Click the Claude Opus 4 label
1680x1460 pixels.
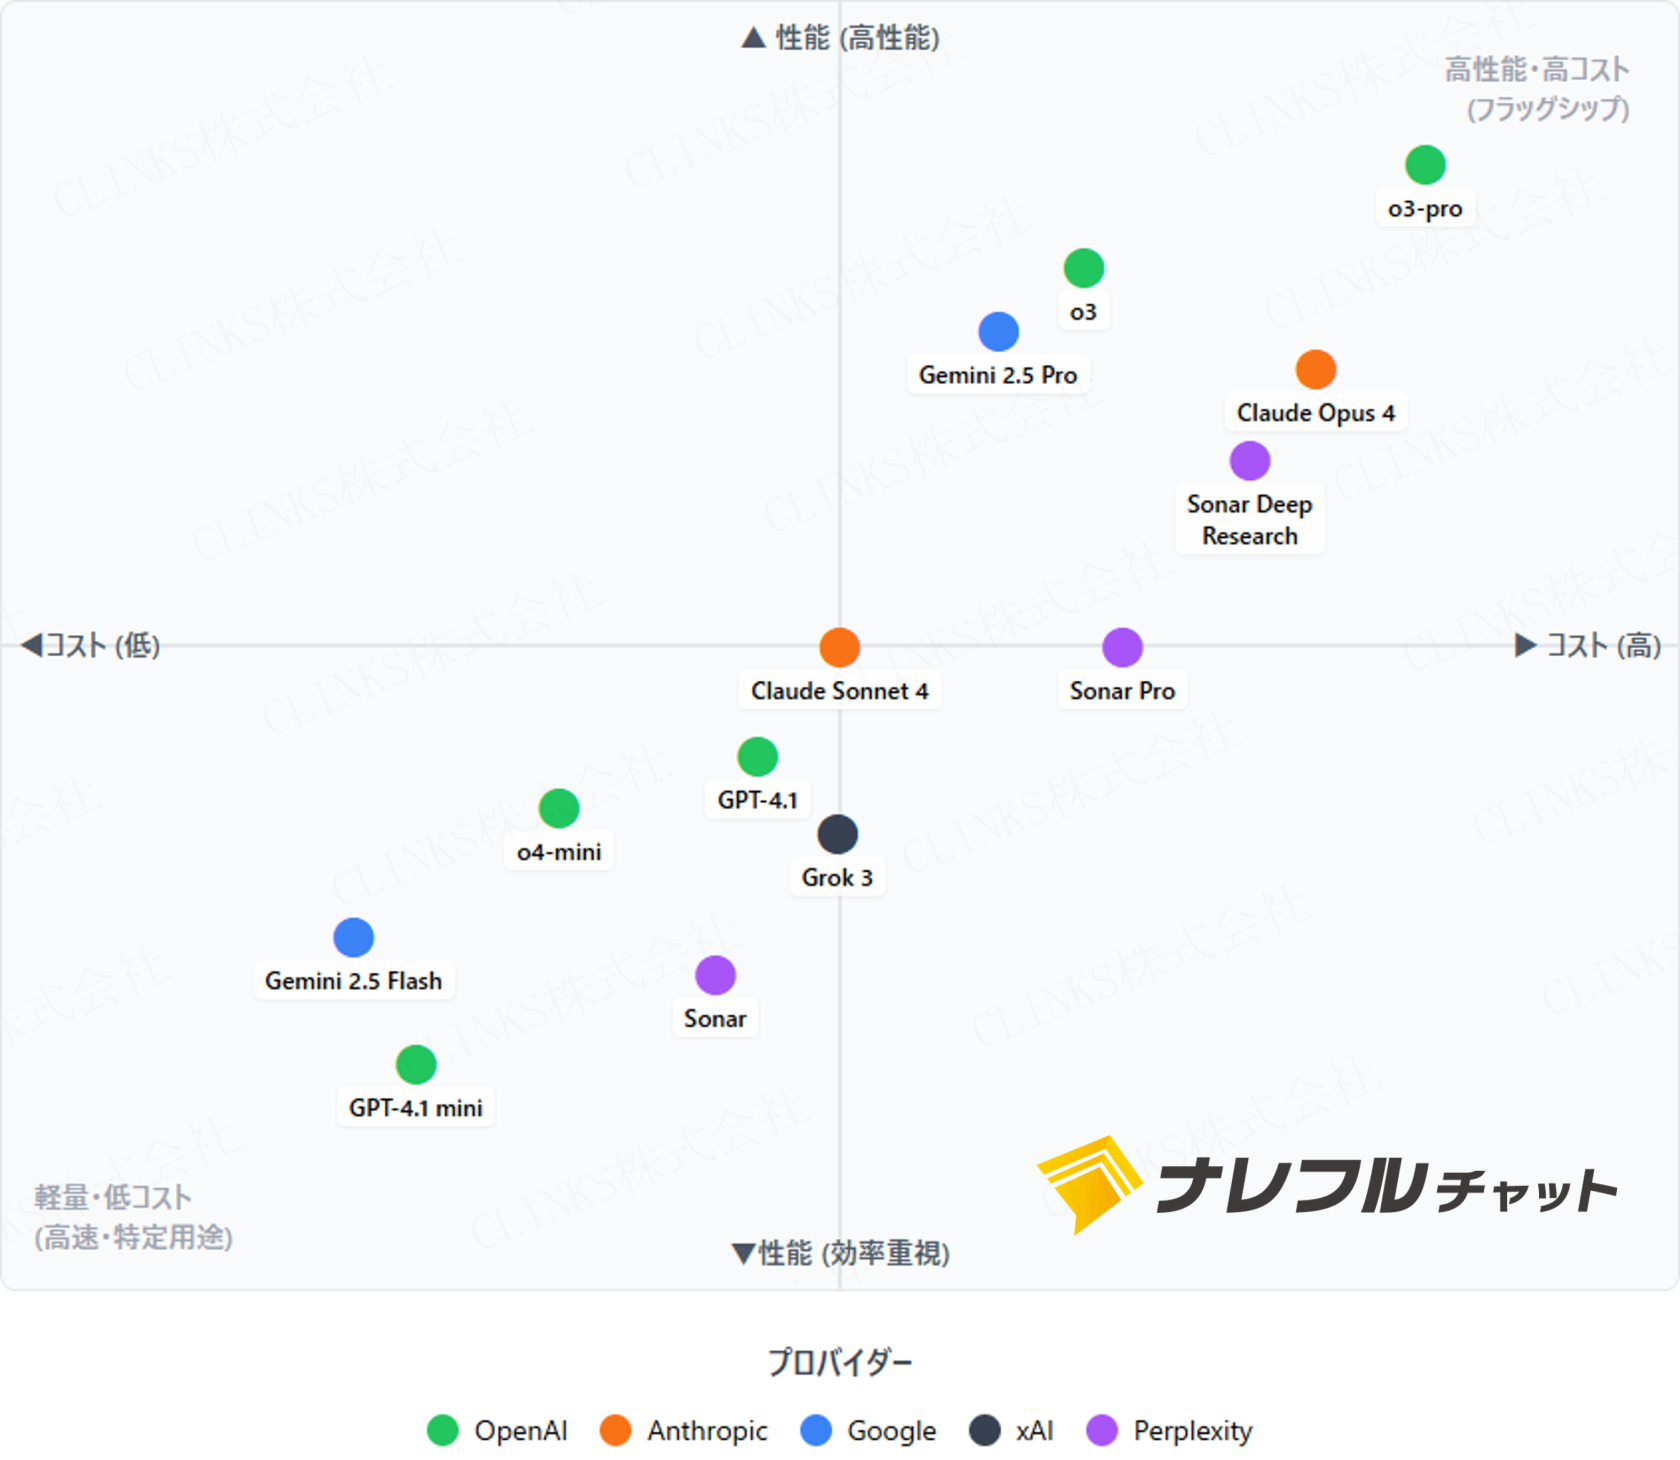pyautogui.click(x=1316, y=413)
